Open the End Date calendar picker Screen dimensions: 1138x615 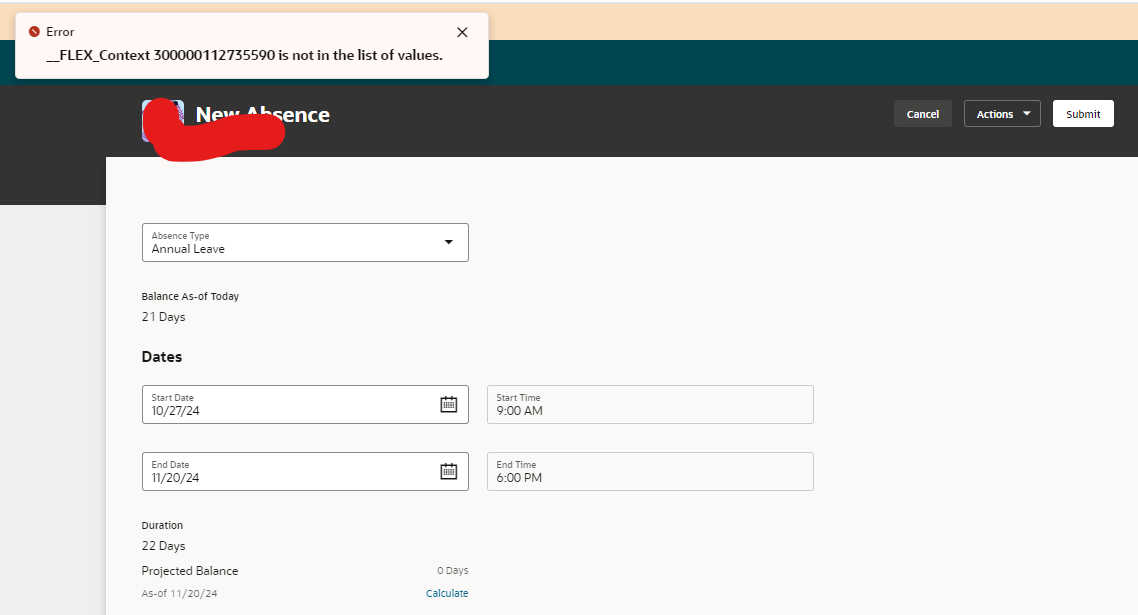click(x=449, y=471)
